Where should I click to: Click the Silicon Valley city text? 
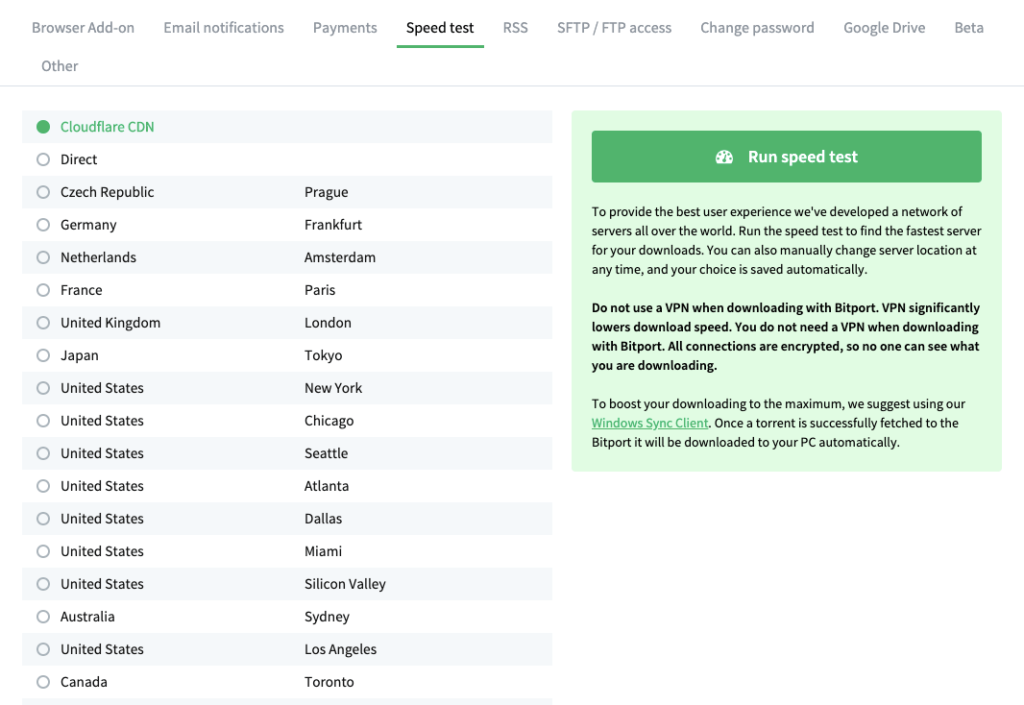coord(345,584)
